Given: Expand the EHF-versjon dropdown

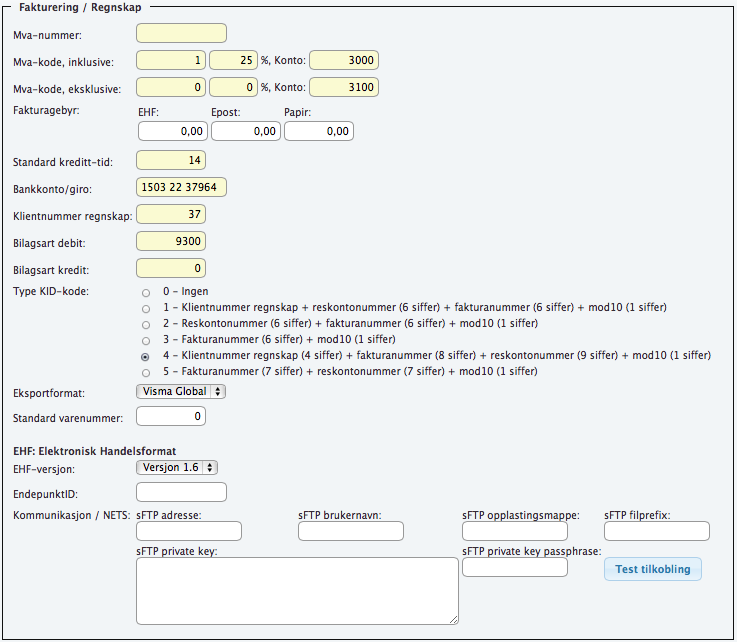Looking at the screenshot, I should point(177,467).
